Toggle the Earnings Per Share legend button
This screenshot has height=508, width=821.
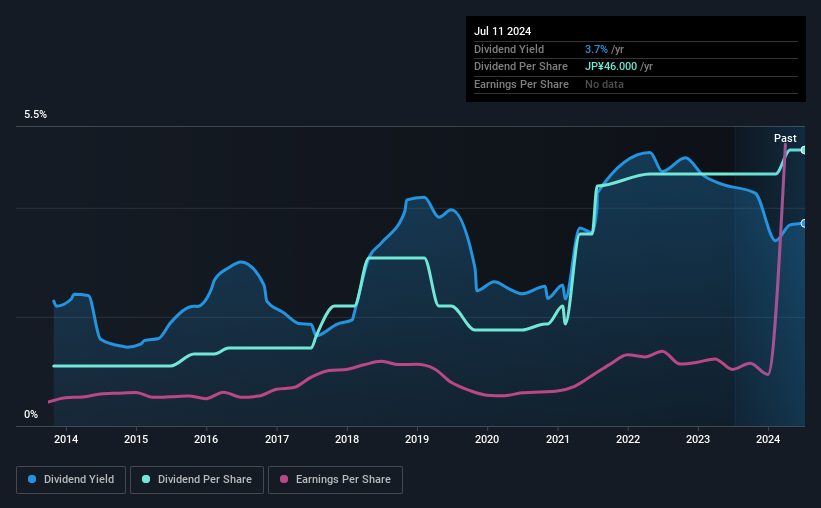click(335, 480)
